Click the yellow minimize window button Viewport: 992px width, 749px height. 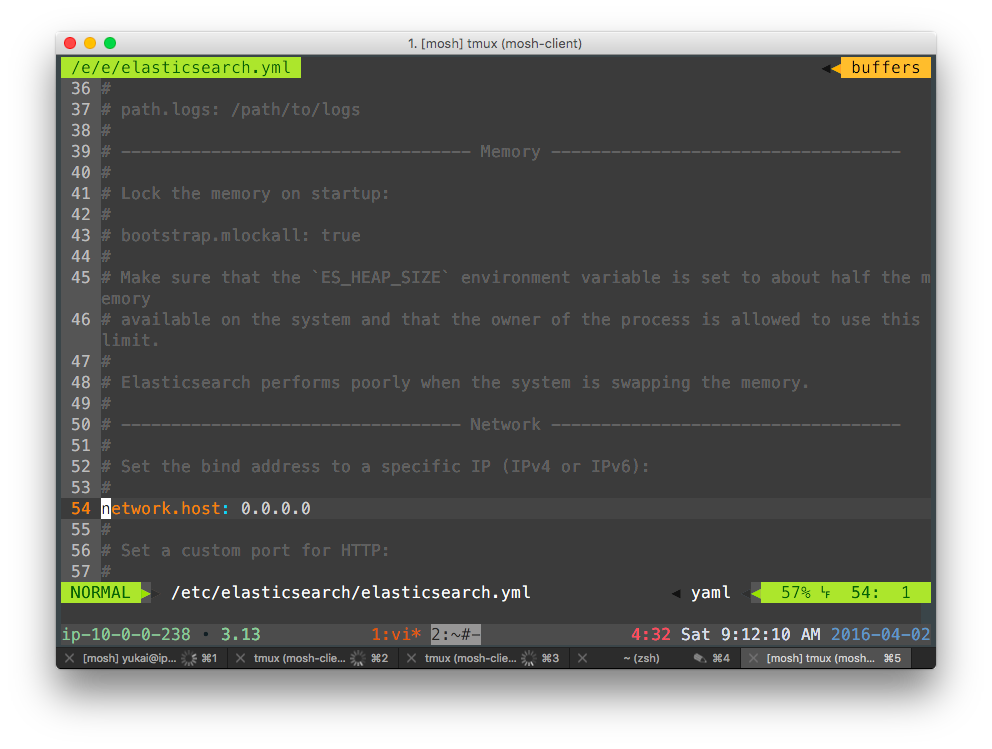tap(90, 43)
